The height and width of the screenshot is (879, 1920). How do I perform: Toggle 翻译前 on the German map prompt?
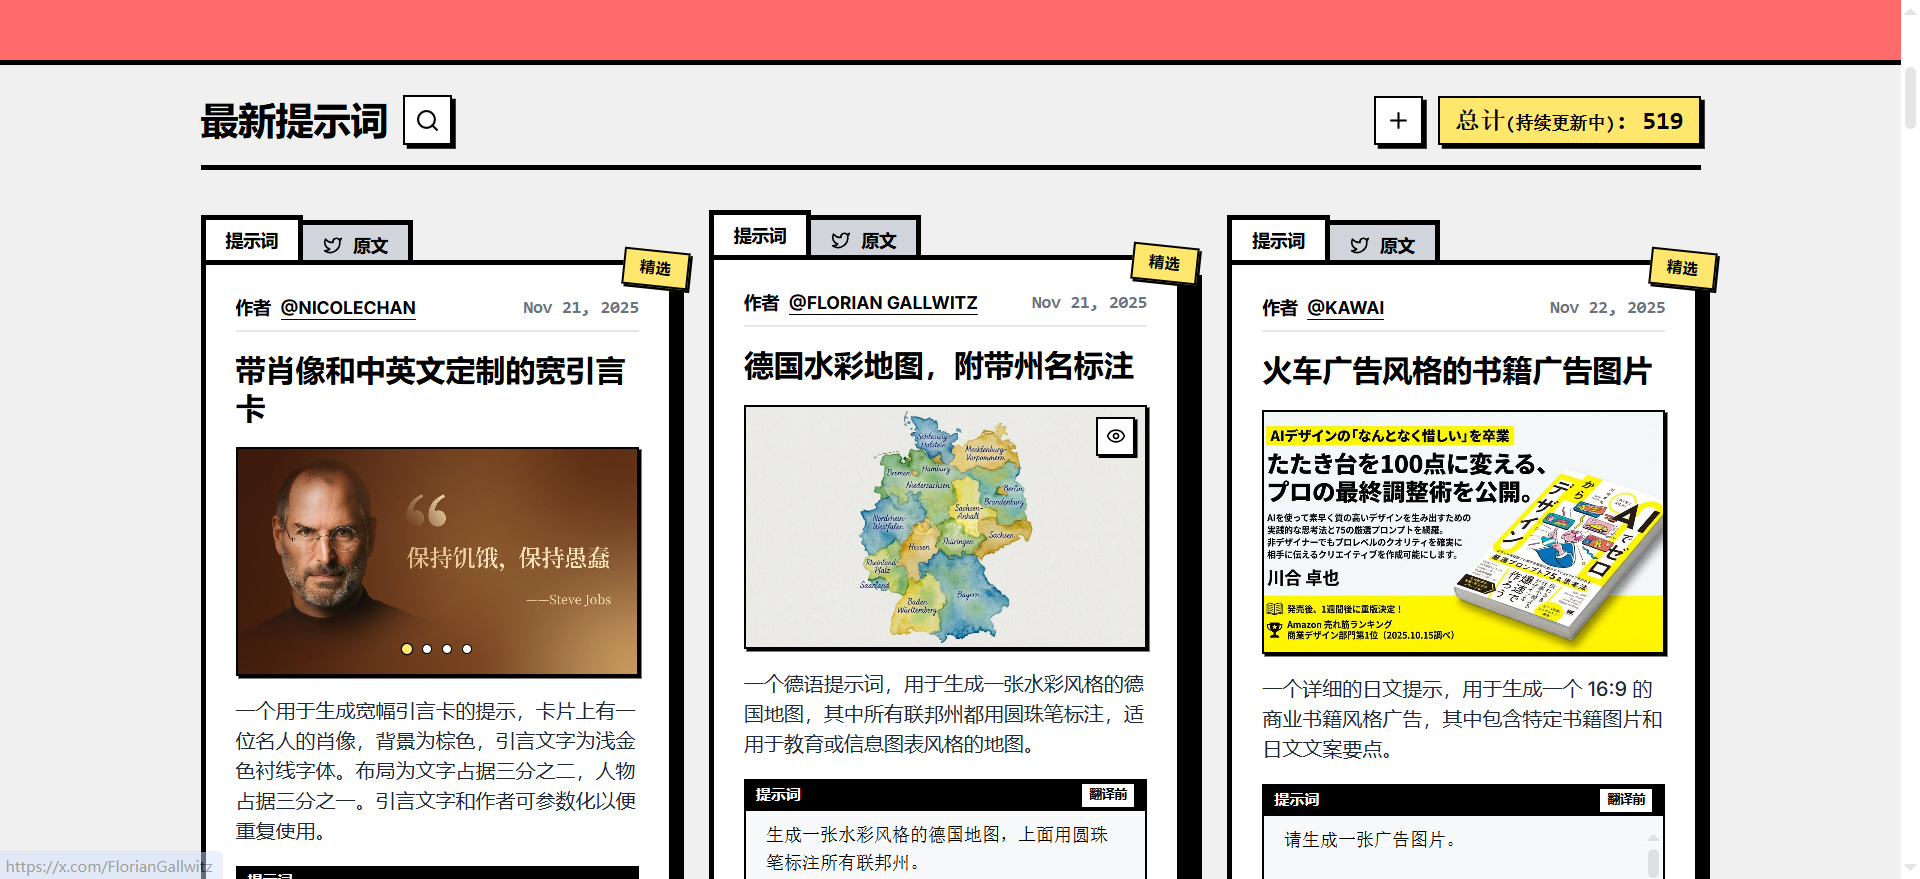click(x=1108, y=794)
